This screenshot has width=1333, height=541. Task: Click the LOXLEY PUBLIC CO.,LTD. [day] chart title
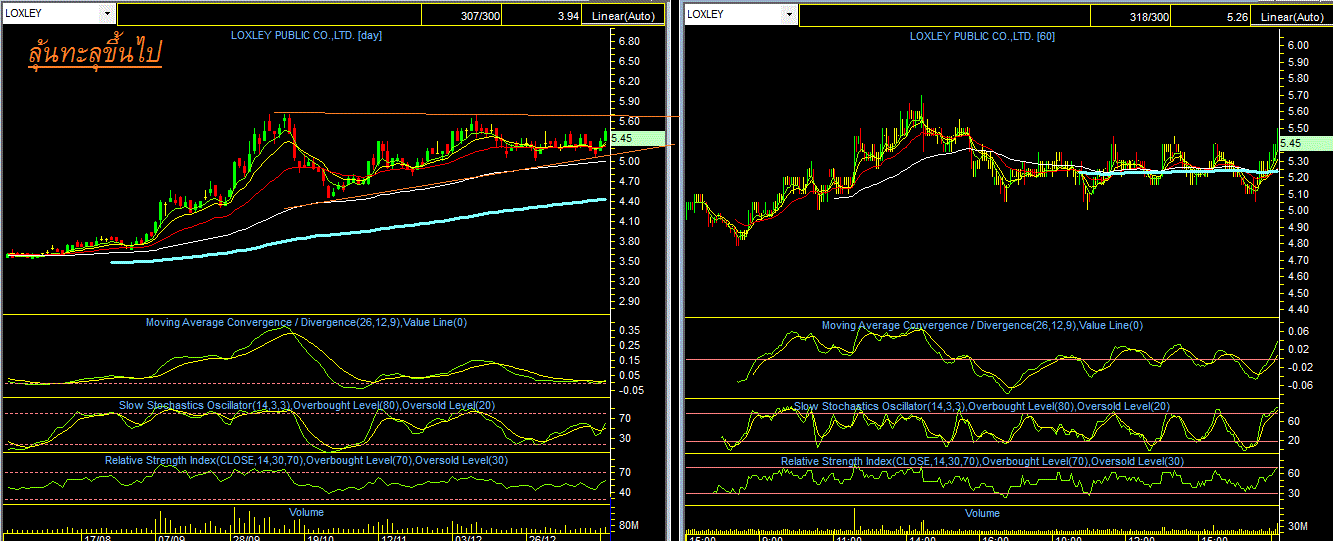[306, 35]
